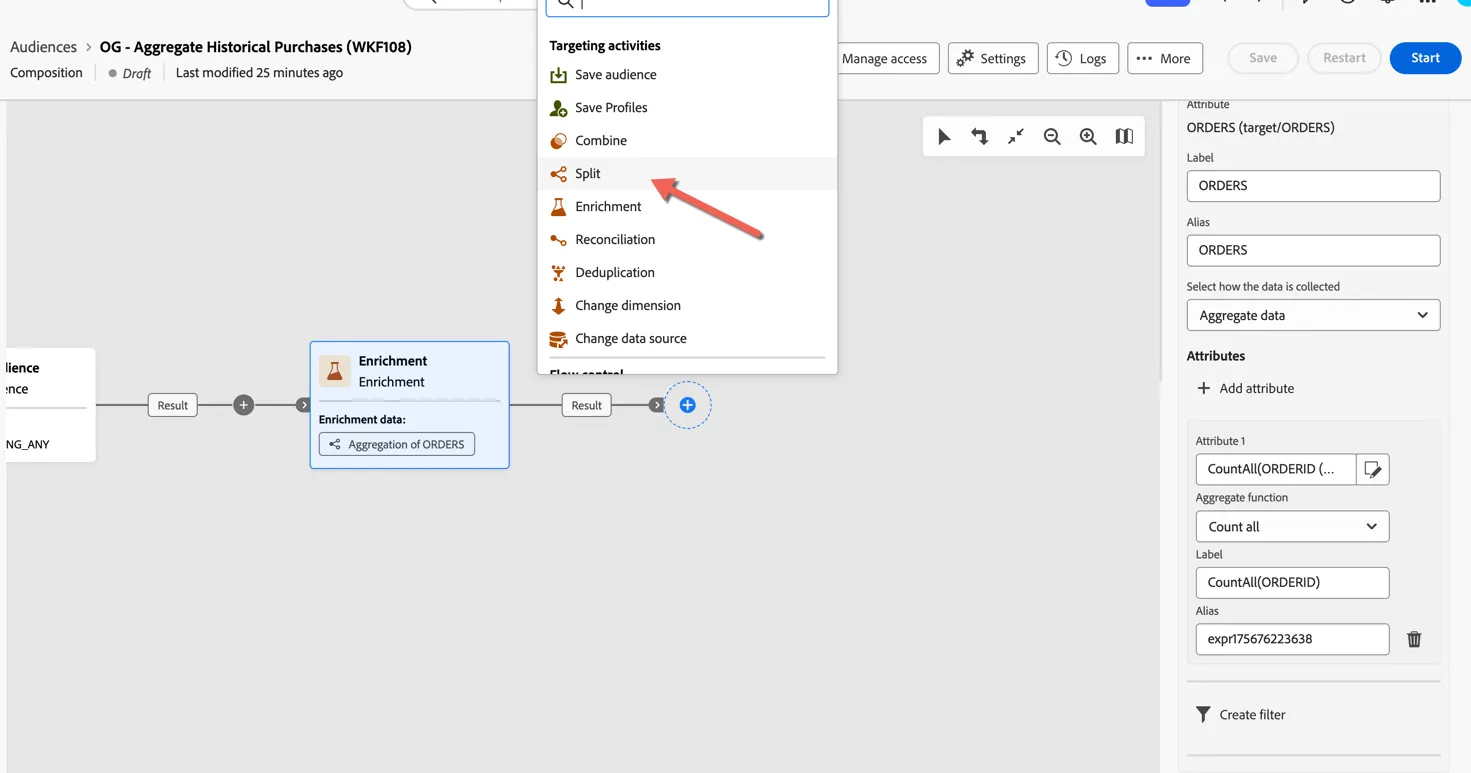Choose Change dimension activity

687,306
